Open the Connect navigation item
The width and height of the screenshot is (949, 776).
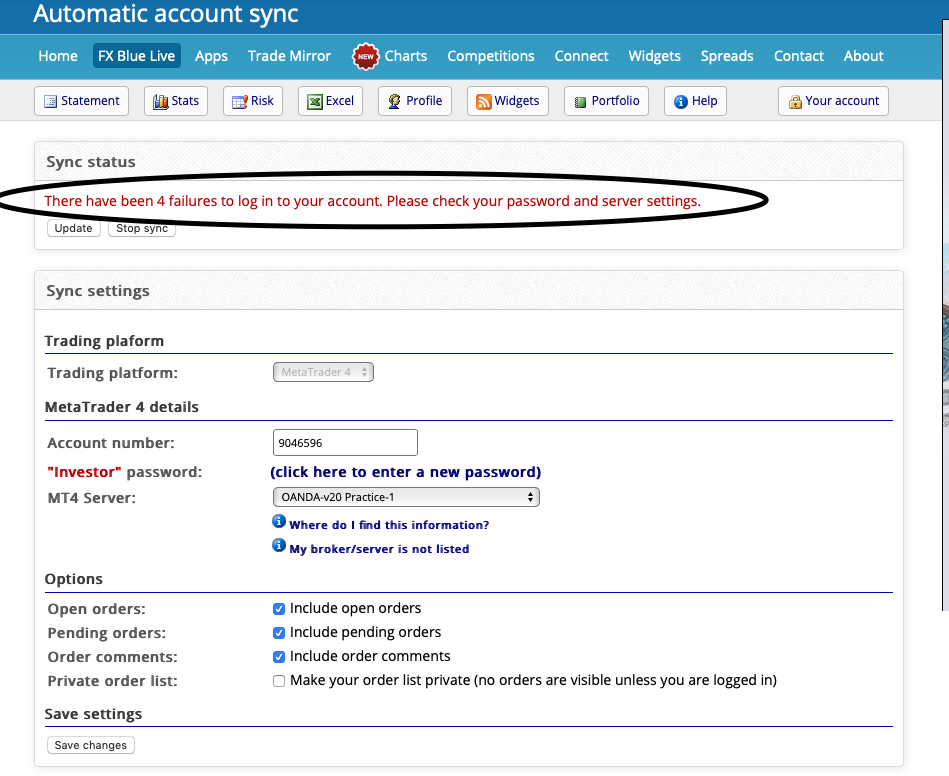pos(582,56)
